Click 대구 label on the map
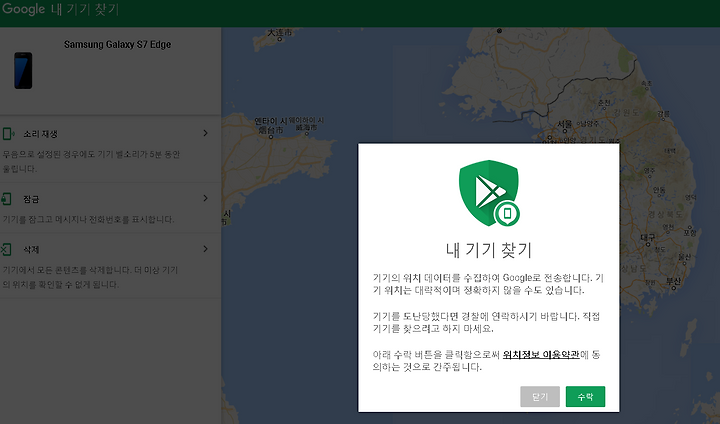Viewport: 720px width, 424px height. click(648, 237)
